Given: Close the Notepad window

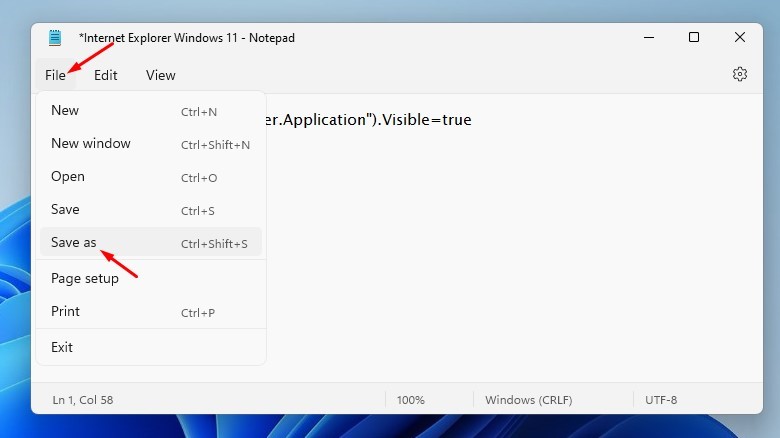Looking at the screenshot, I should [x=740, y=38].
